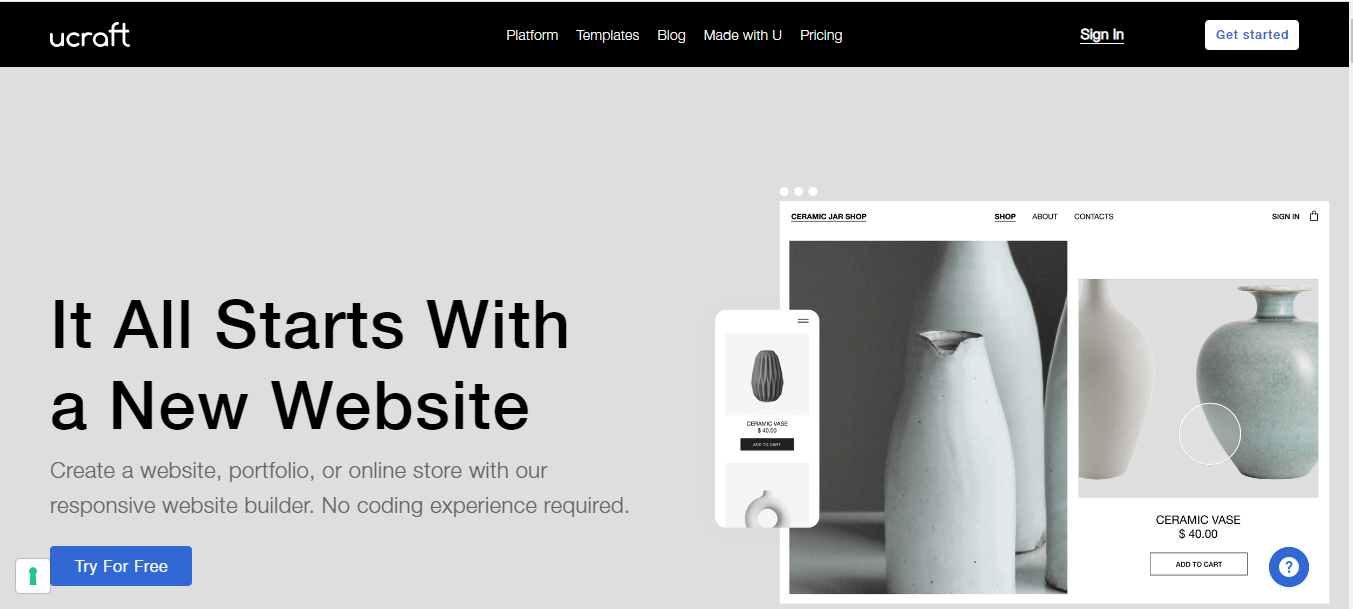The height and width of the screenshot is (609, 1353).
Task: View the Pricing page
Action: [821, 35]
